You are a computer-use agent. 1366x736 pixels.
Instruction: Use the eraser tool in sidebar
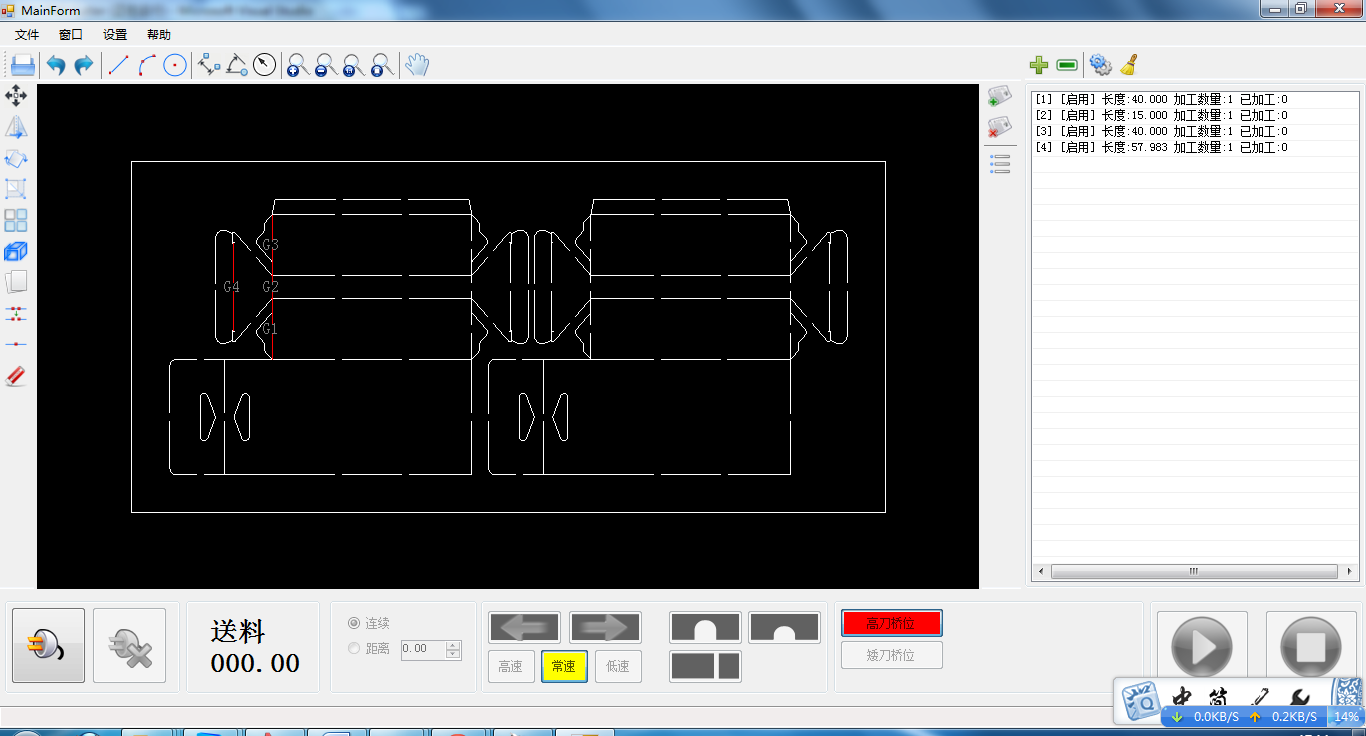pyautogui.click(x=16, y=376)
